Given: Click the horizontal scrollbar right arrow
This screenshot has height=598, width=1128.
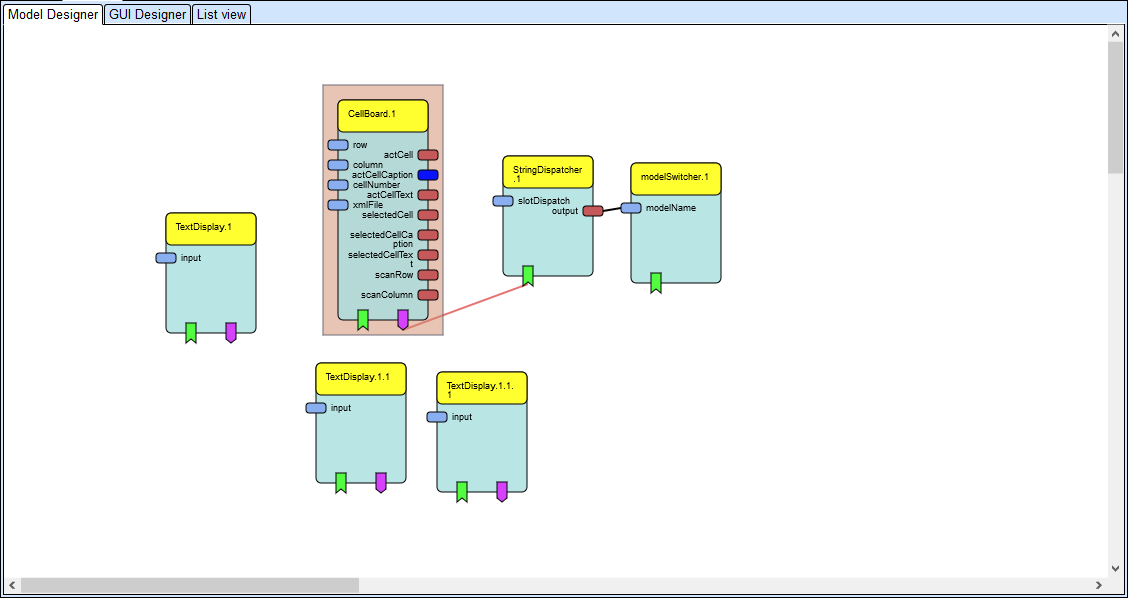Looking at the screenshot, I should point(1099,585).
